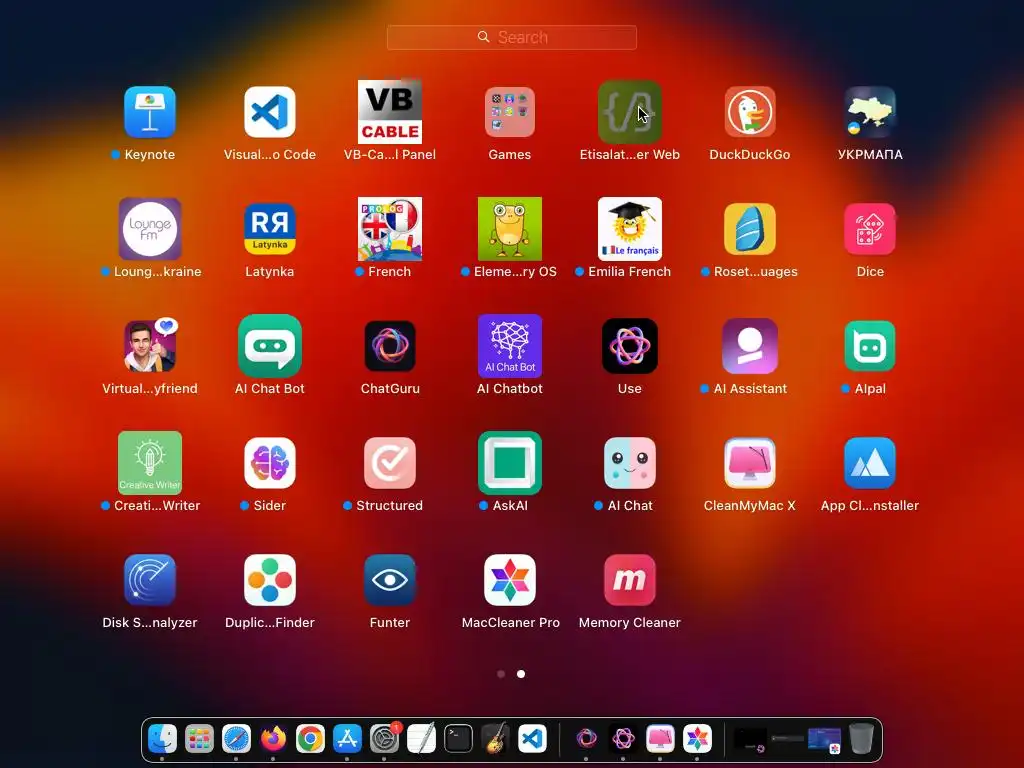Open Duplicate File Finder
1024x768 pixels.
(270, 580)
